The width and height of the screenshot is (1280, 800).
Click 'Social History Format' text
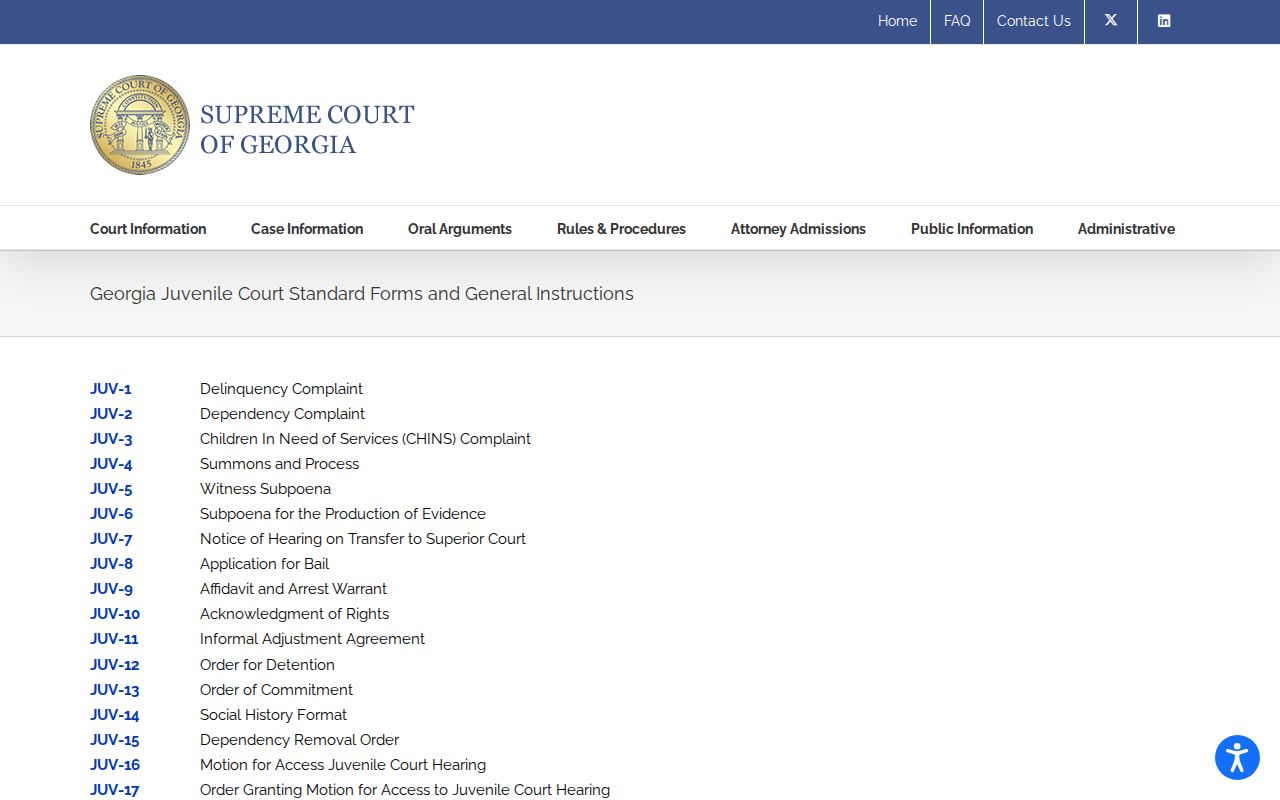pyautogui.click(x=273, y=715)
